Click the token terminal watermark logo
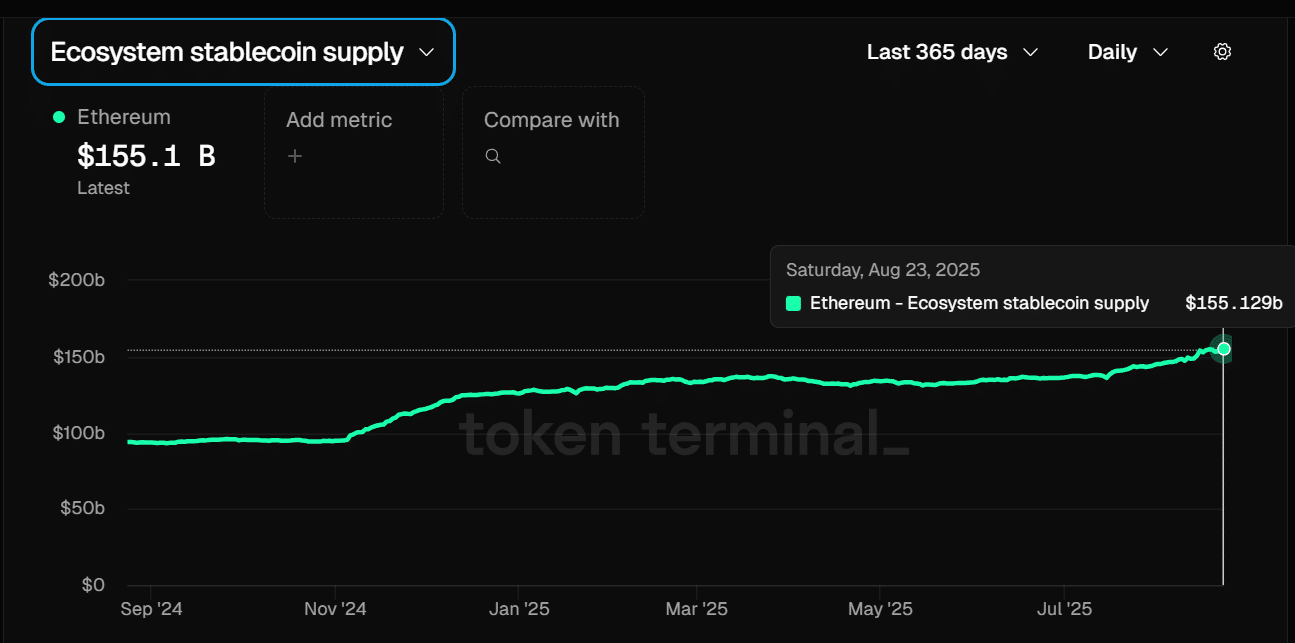The width and height of the screenshot is (1295, 643). coord(684,434)
